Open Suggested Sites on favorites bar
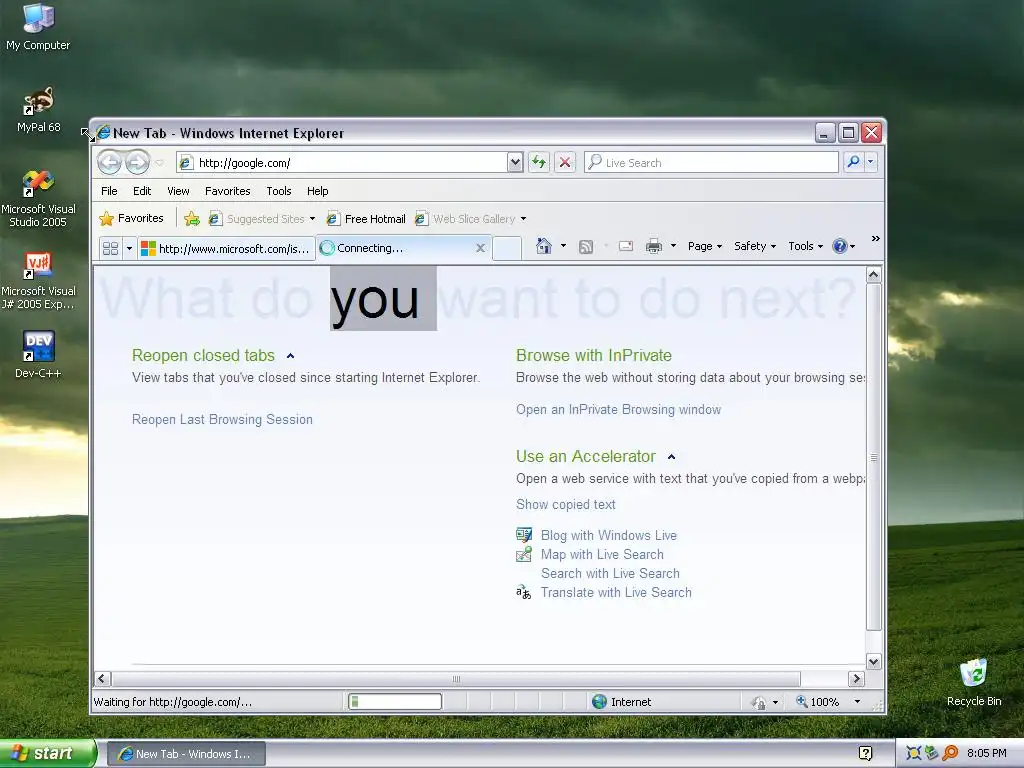Screen dimensions: 1024x768 pos(261,219)
